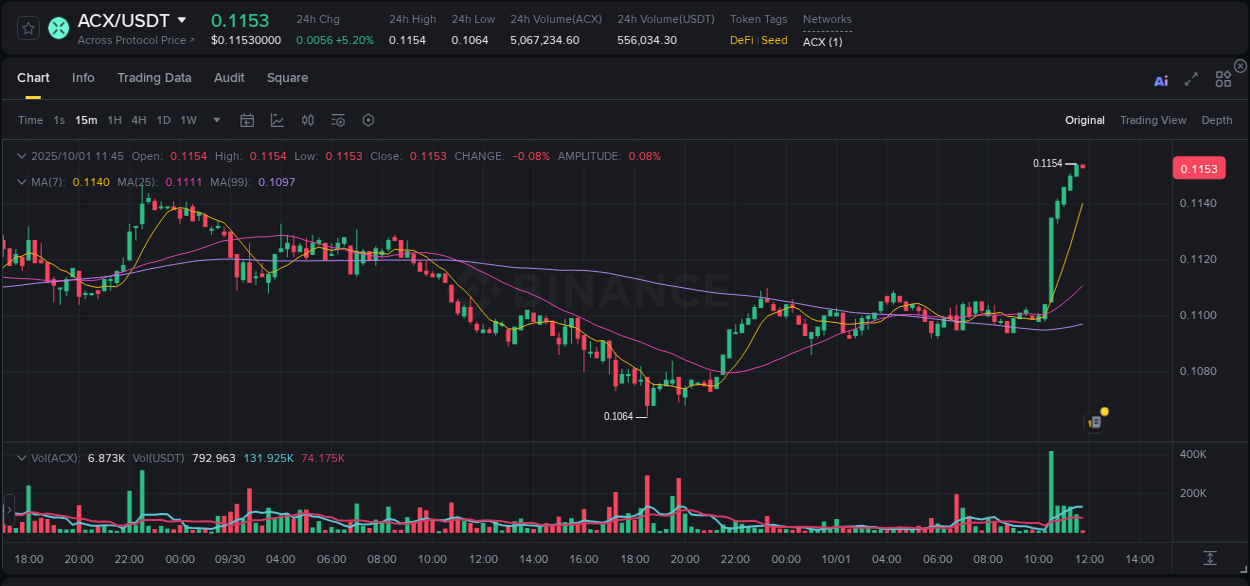Open chart settings via the hexagon icon
Screen dimensions: 1250x586
(x=368, y=120)
